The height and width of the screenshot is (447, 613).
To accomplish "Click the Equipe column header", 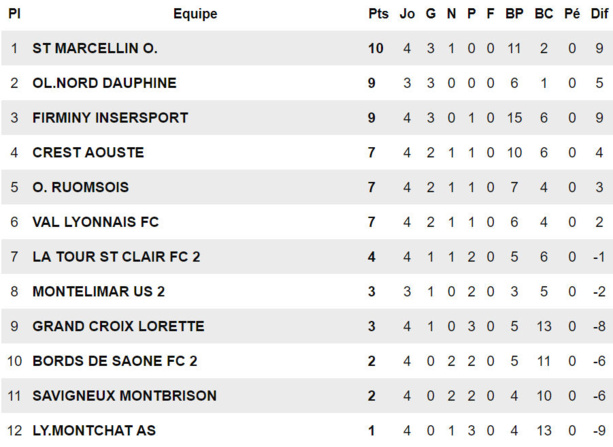I will point(194,14).
